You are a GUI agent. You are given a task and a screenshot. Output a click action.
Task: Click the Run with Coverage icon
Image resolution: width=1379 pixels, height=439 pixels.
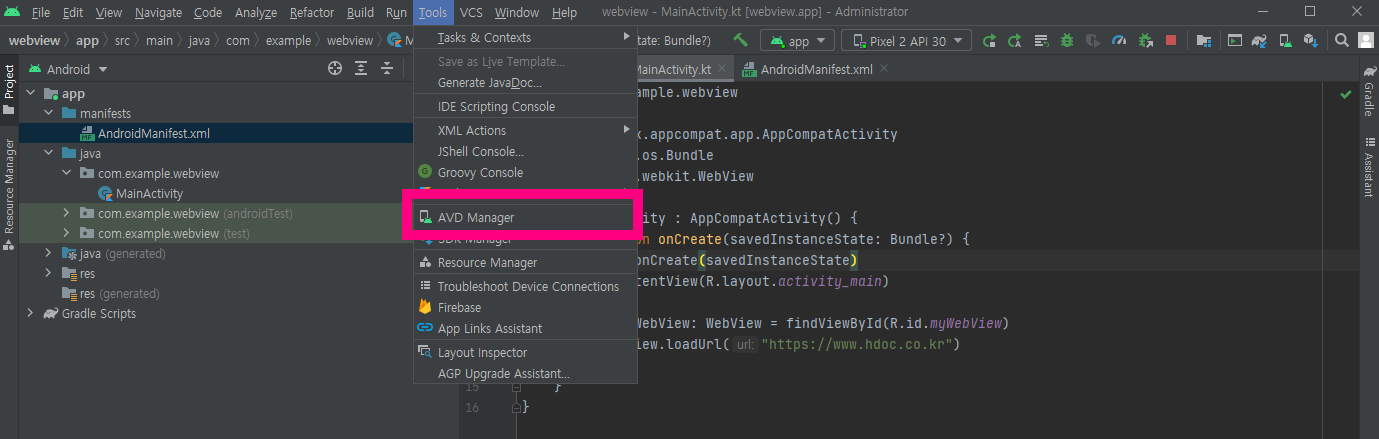coord(1093,41)
